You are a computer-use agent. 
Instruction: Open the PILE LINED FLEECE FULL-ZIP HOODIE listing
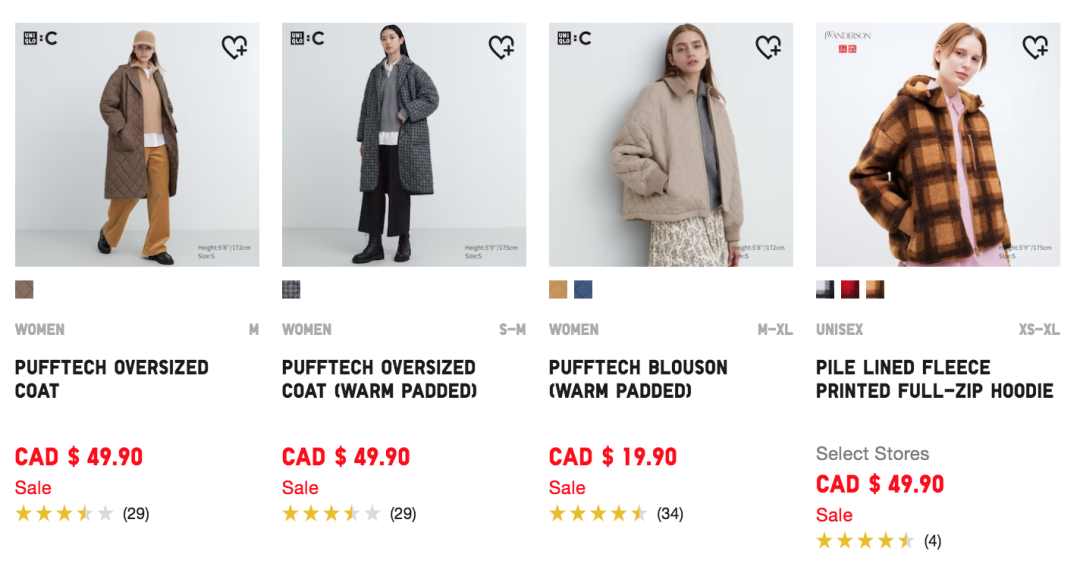(x=937, y=378)
